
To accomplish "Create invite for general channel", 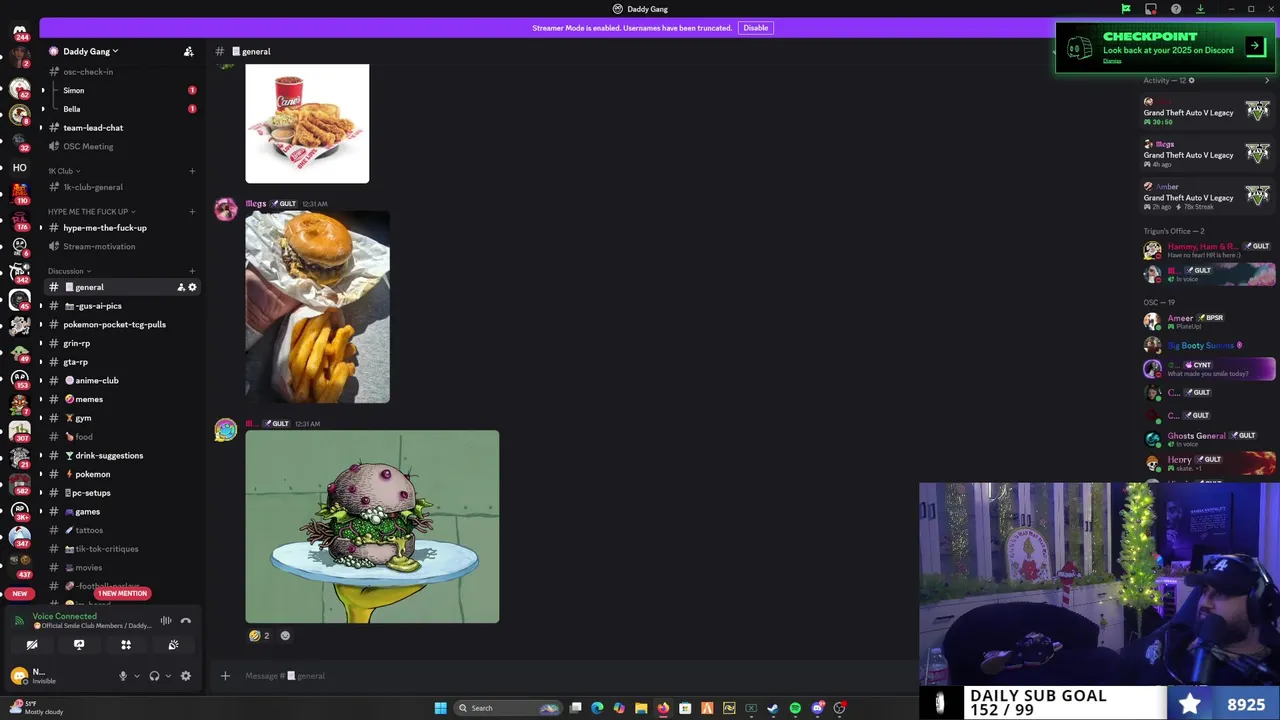I will pyautogui.click(x=180, y=287).
